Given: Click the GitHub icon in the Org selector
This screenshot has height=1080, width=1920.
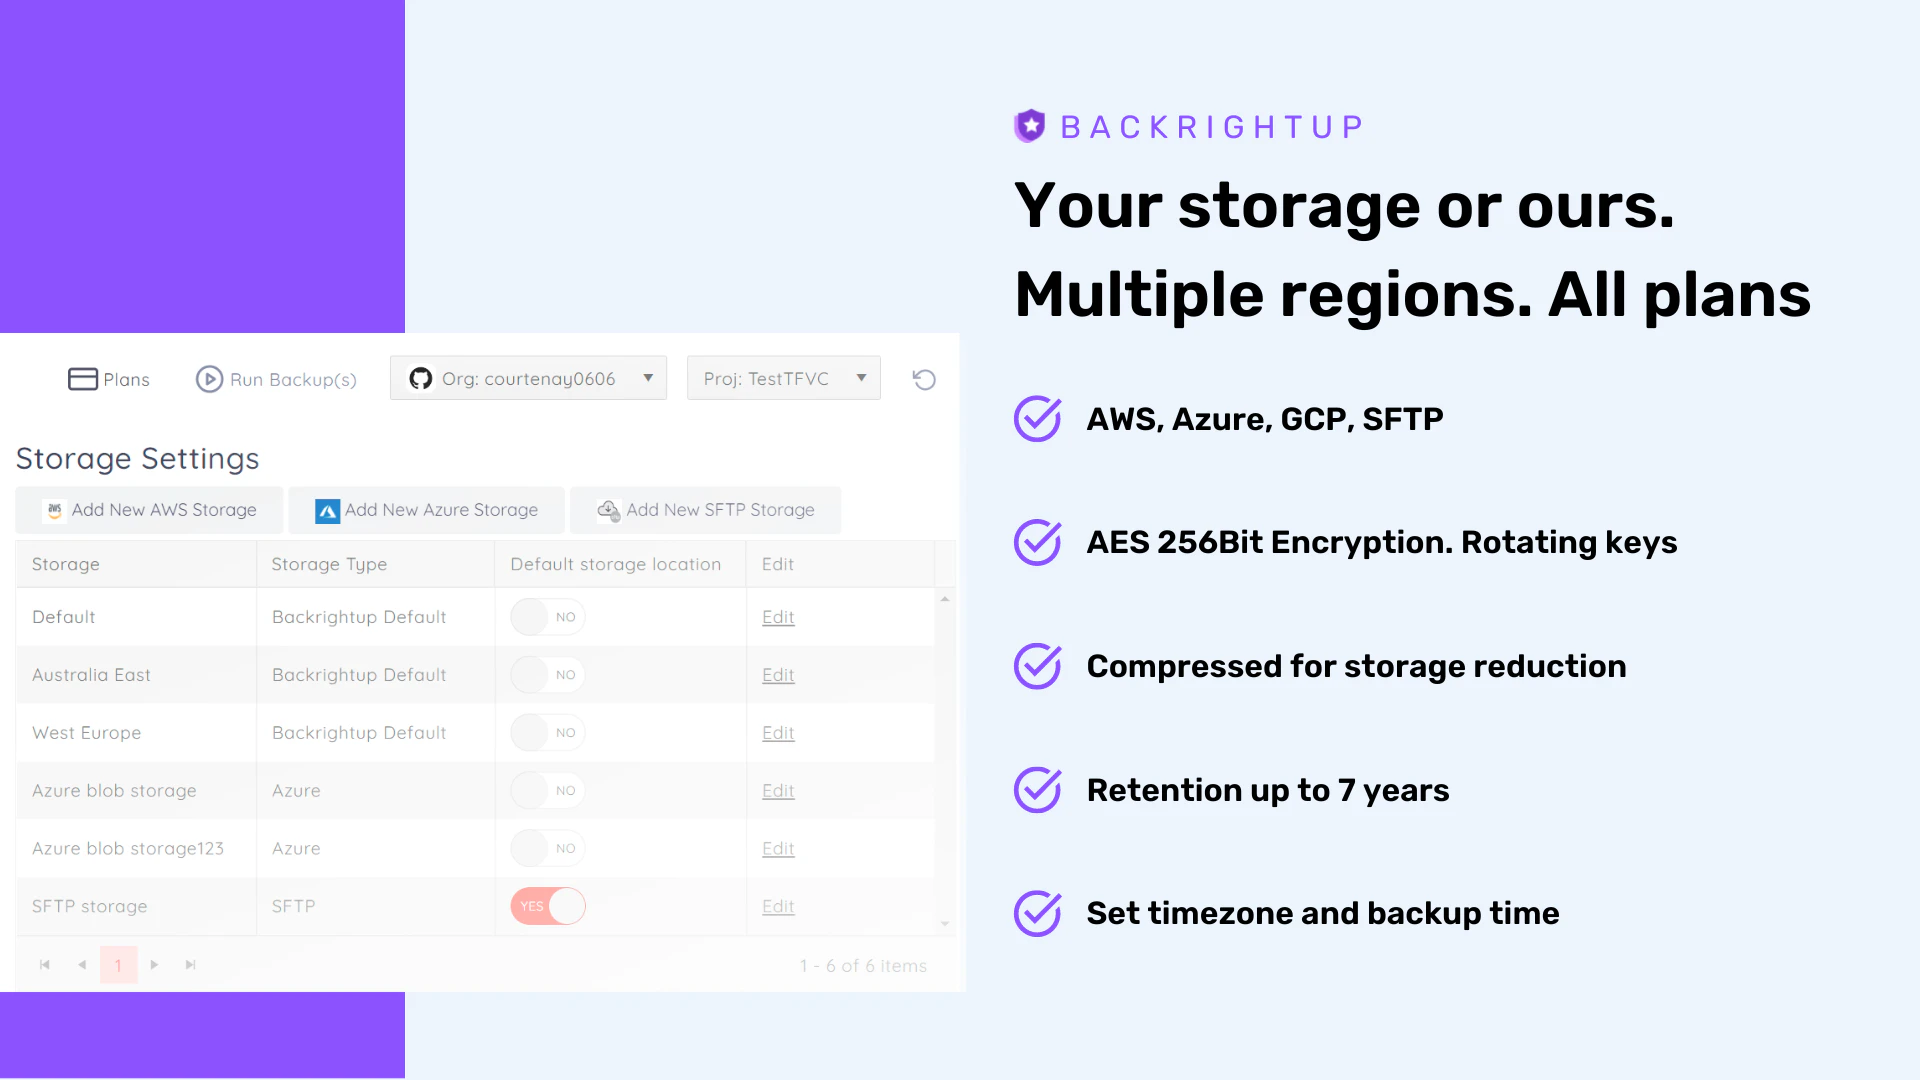Looking at the screenshot, I should (x=420, y=378).
